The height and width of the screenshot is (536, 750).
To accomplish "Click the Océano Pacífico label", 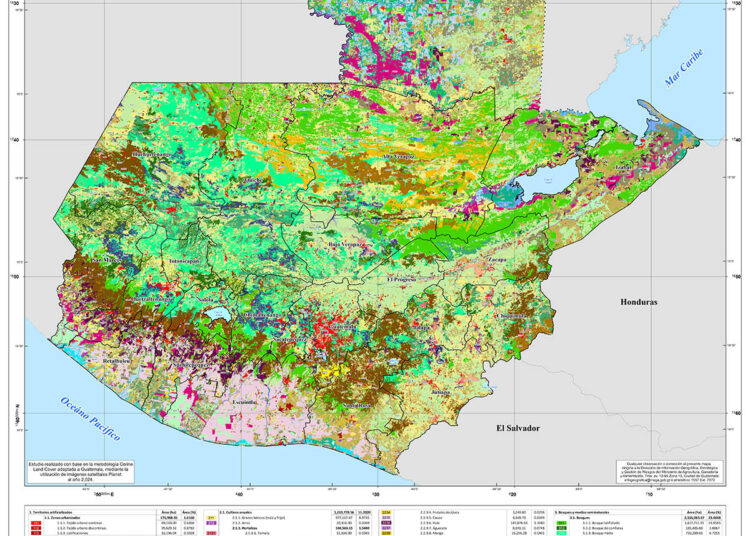I will [x=89, y=420].
